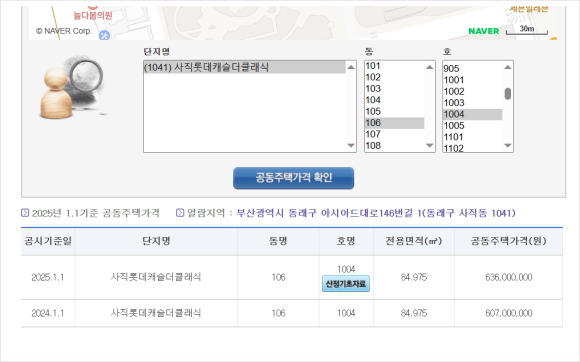Screen dimensions: 580x362
Task: Select building 104 in the 동 list
Action: (394, 100)
